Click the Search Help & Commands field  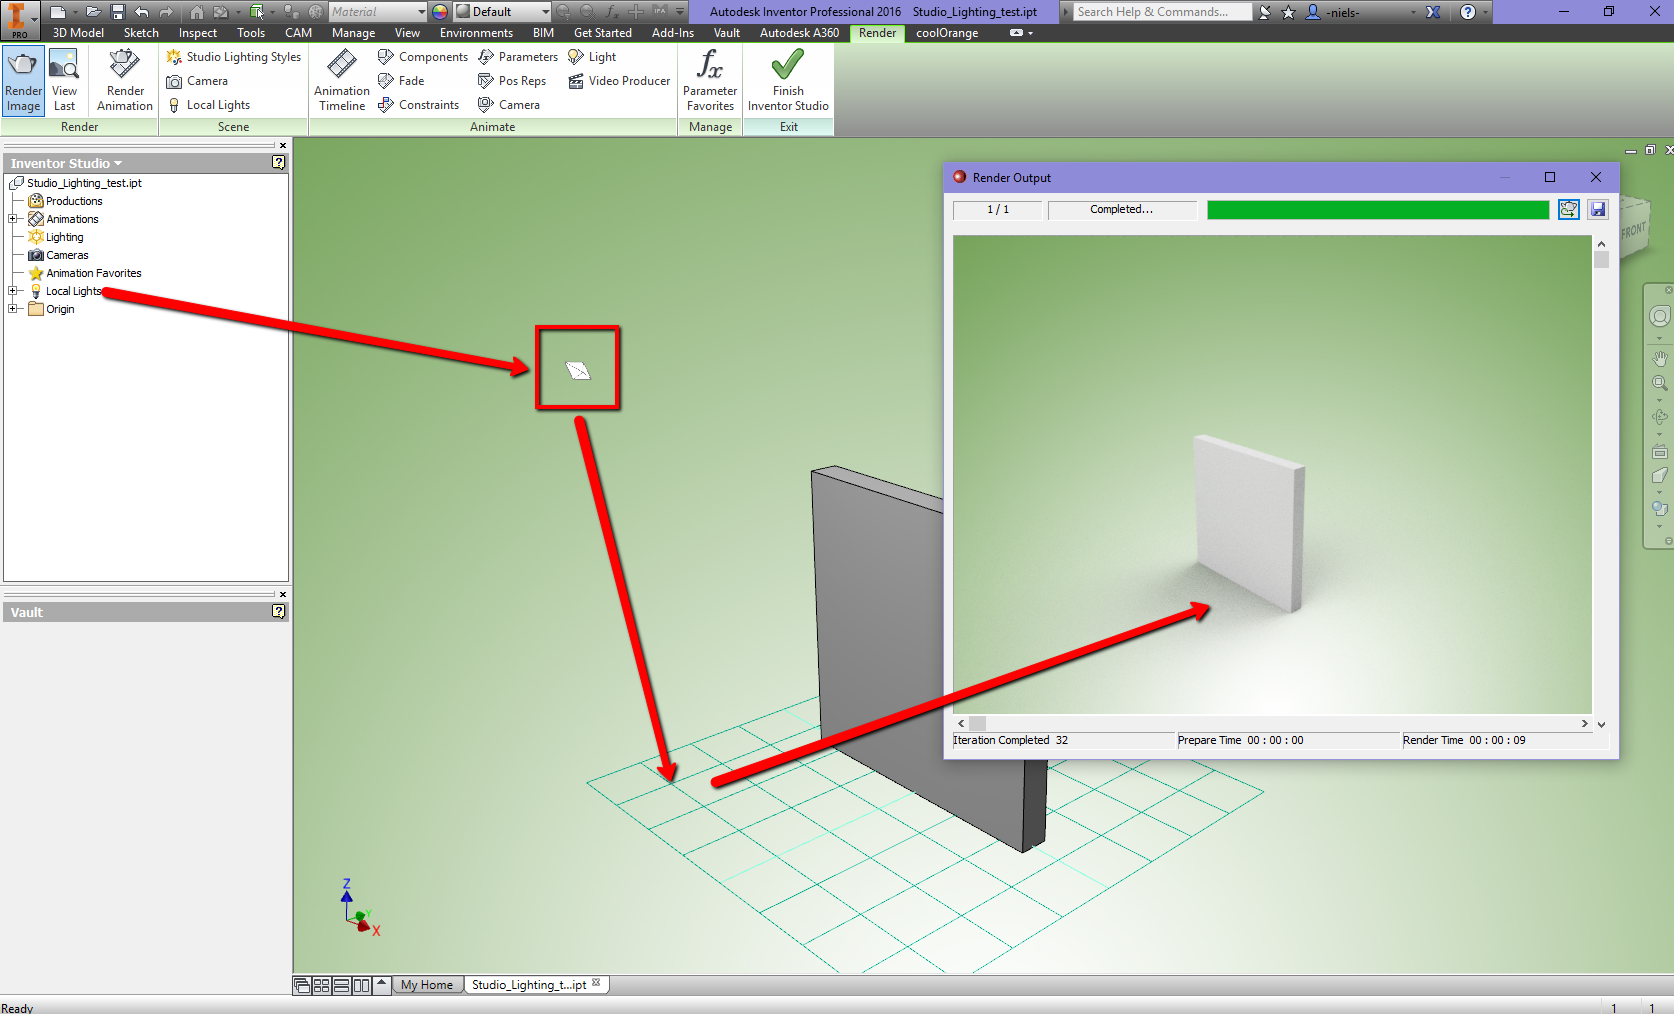click(x=1163, y=12)
